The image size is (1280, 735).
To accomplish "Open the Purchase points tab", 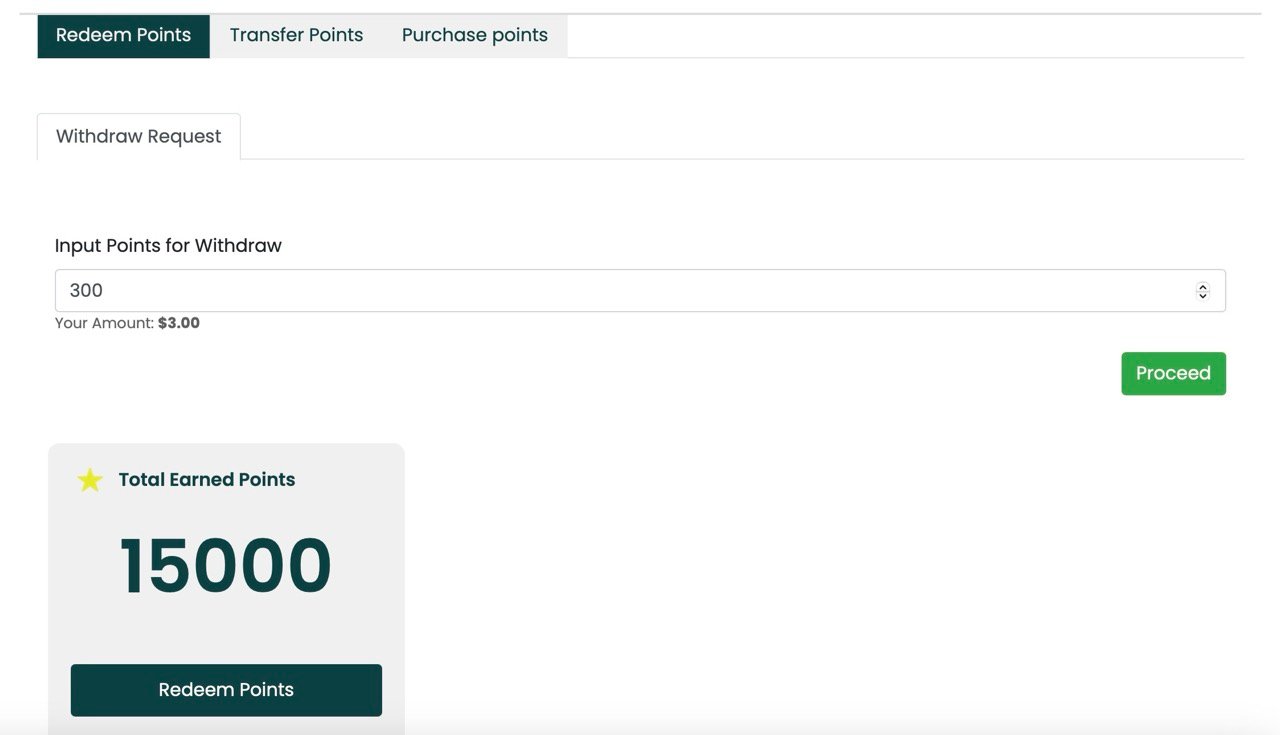I will point(474,36).
